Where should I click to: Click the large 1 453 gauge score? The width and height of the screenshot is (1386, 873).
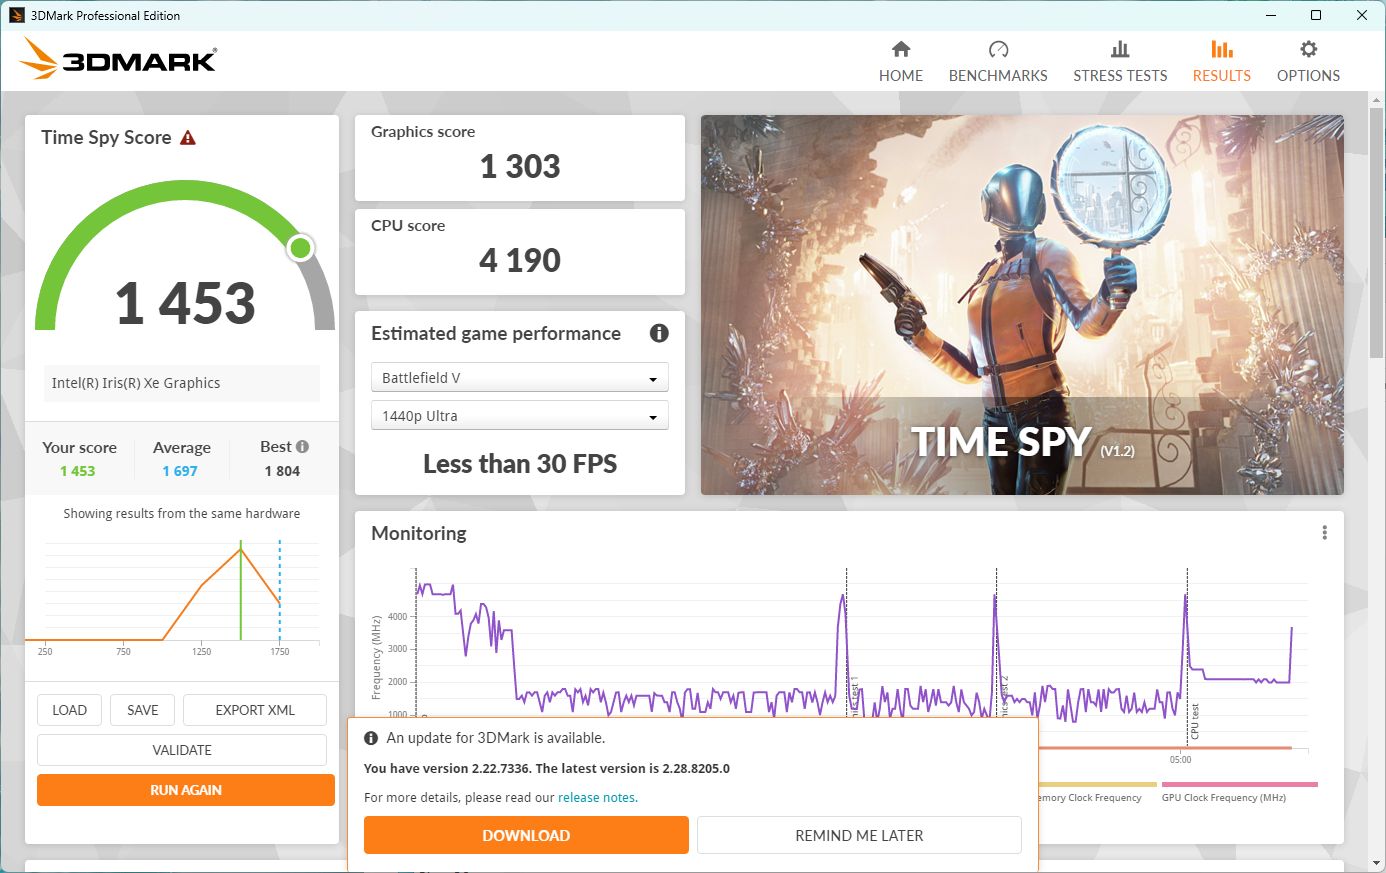point(186,303)
